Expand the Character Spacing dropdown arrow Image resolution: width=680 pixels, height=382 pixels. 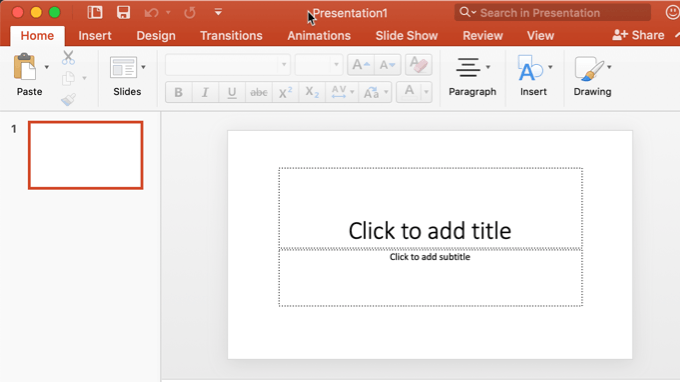352,92
